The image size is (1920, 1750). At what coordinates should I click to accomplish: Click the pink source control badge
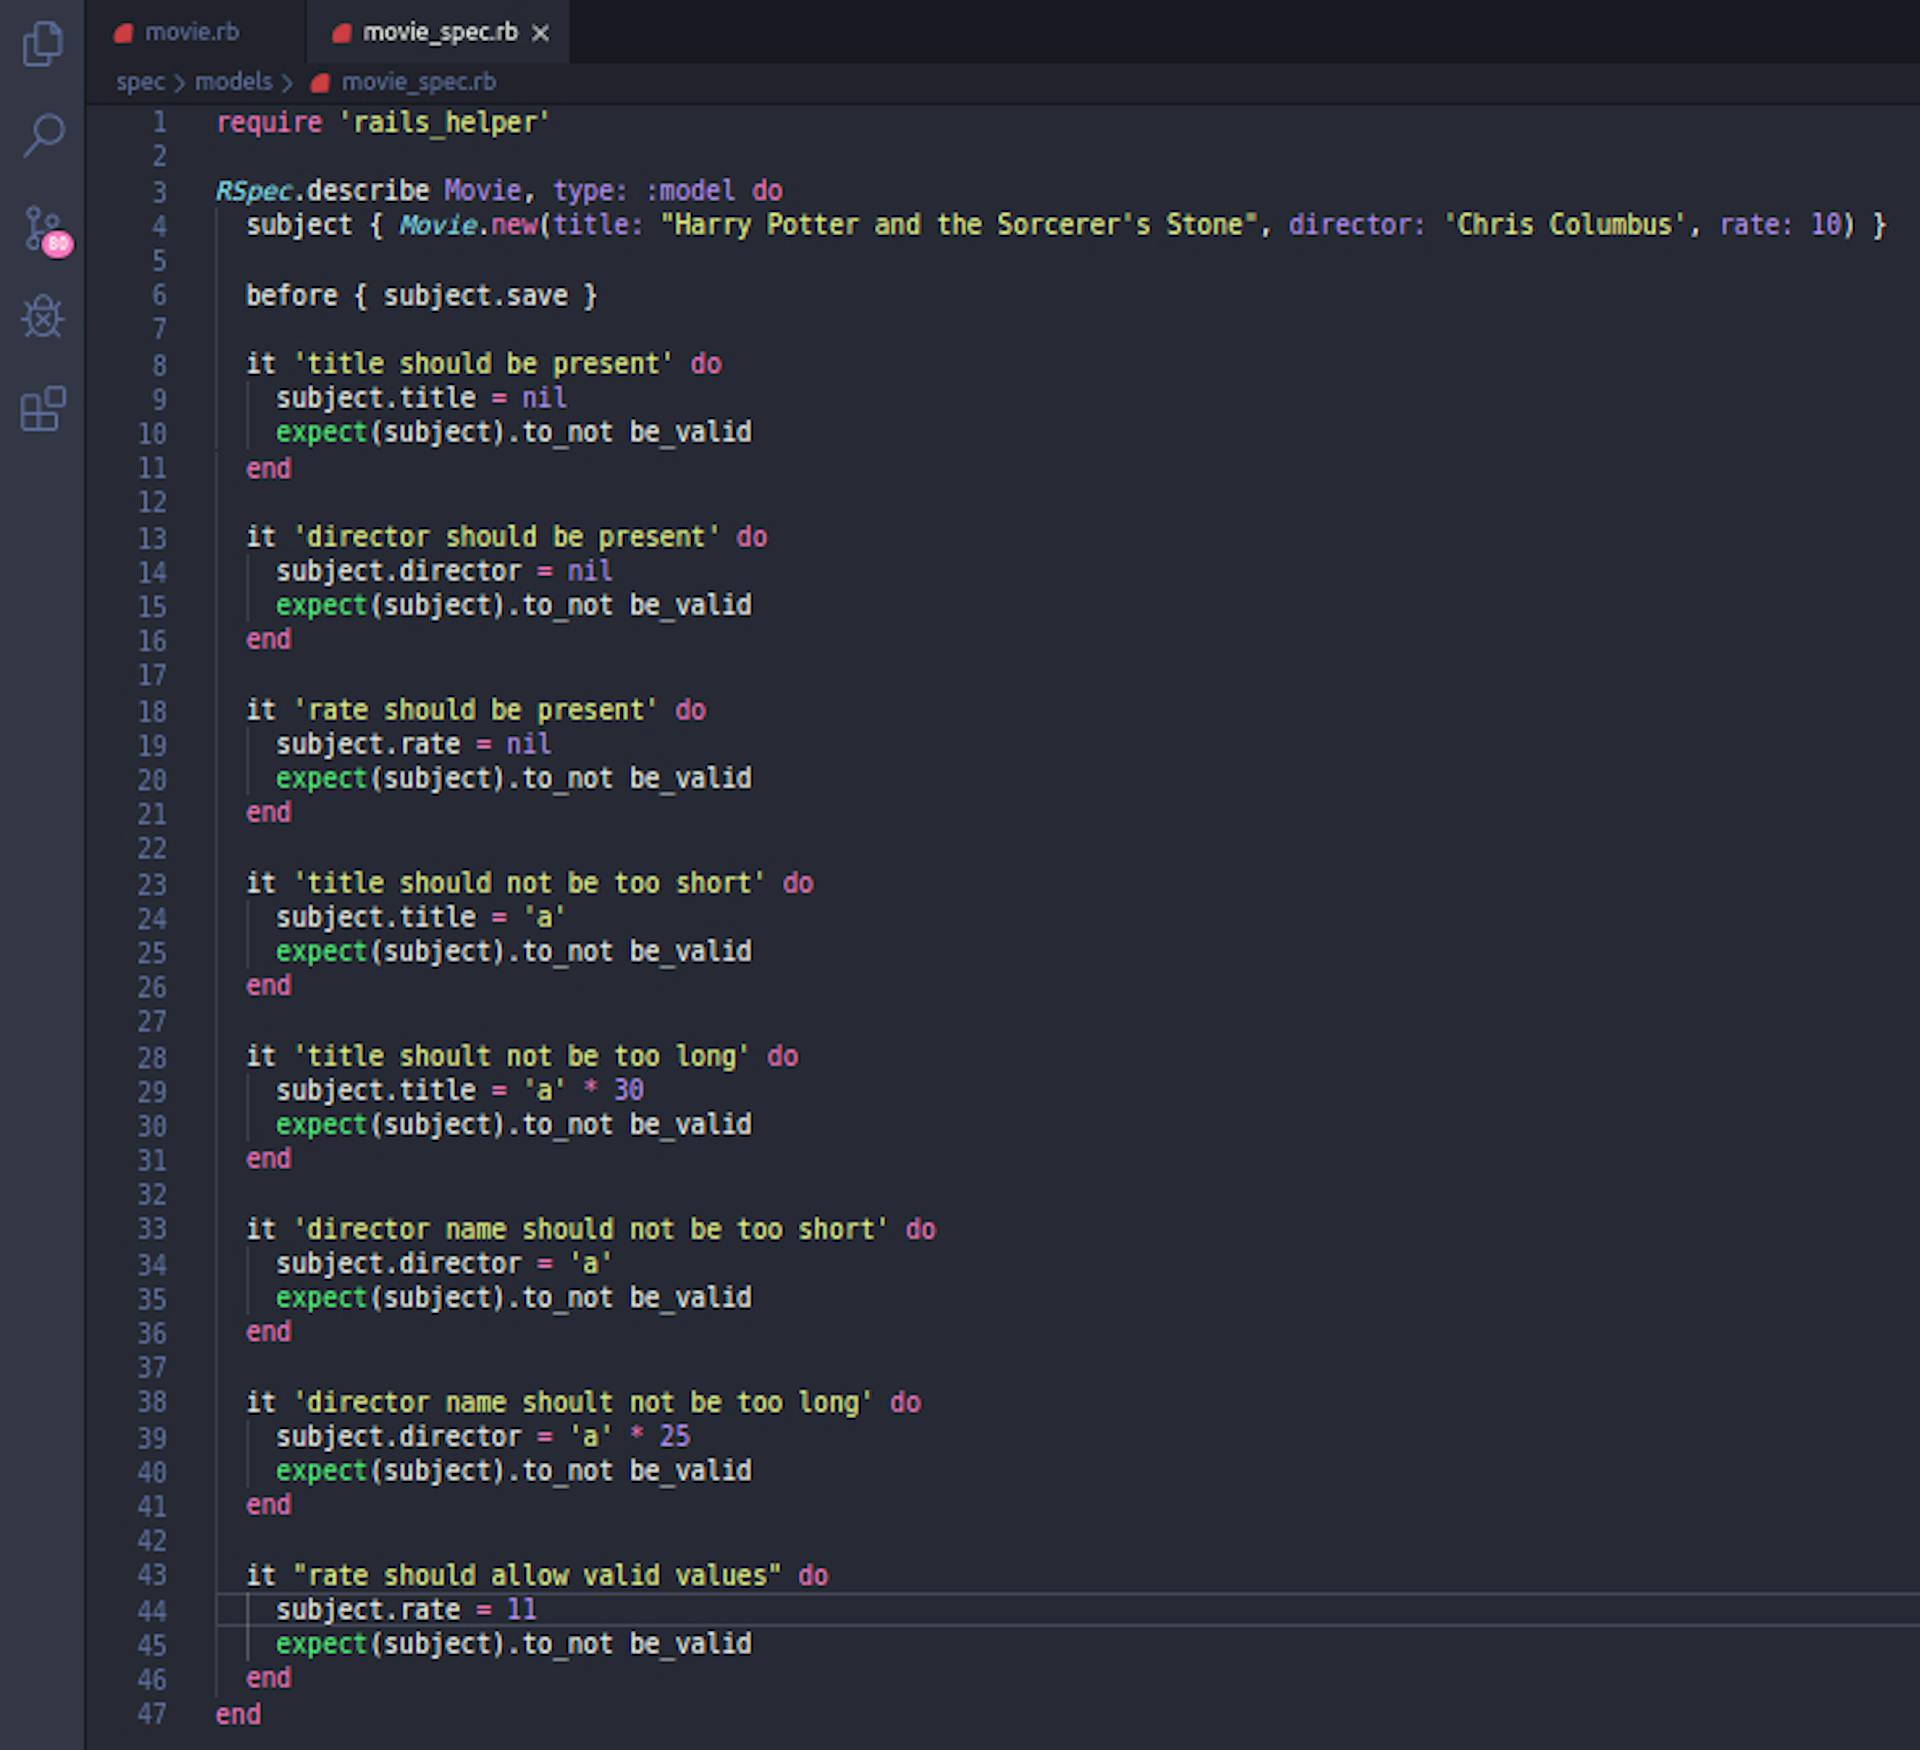tap(58, 244)
